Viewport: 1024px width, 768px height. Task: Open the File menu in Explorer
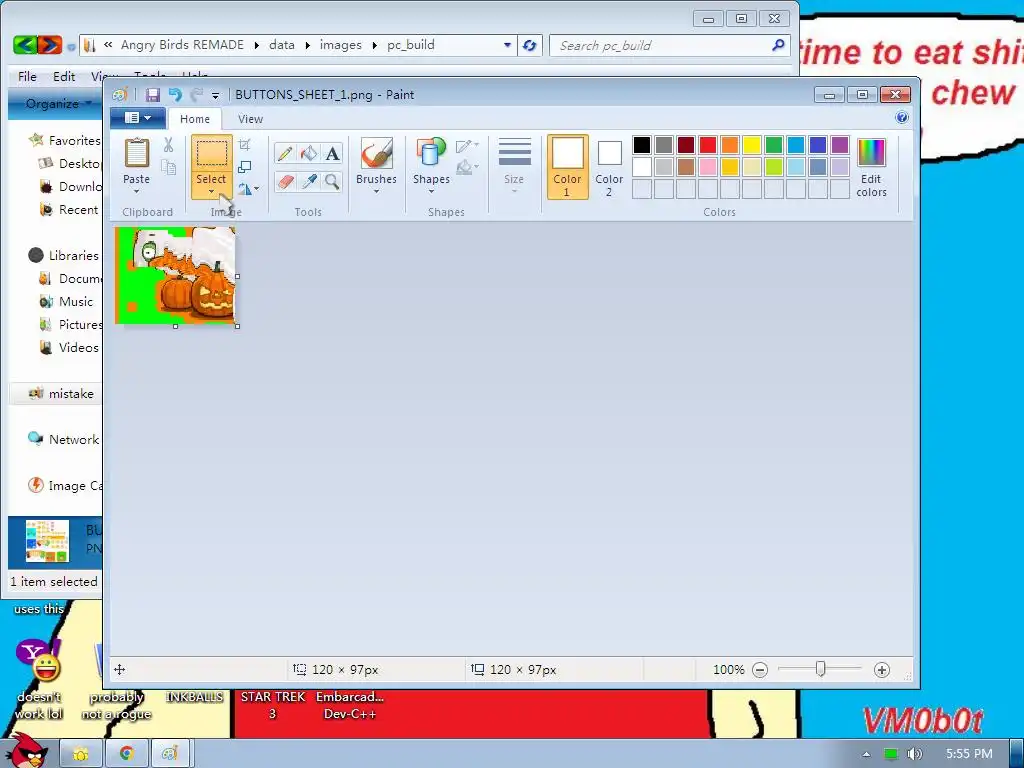click(x=27, y=76)
